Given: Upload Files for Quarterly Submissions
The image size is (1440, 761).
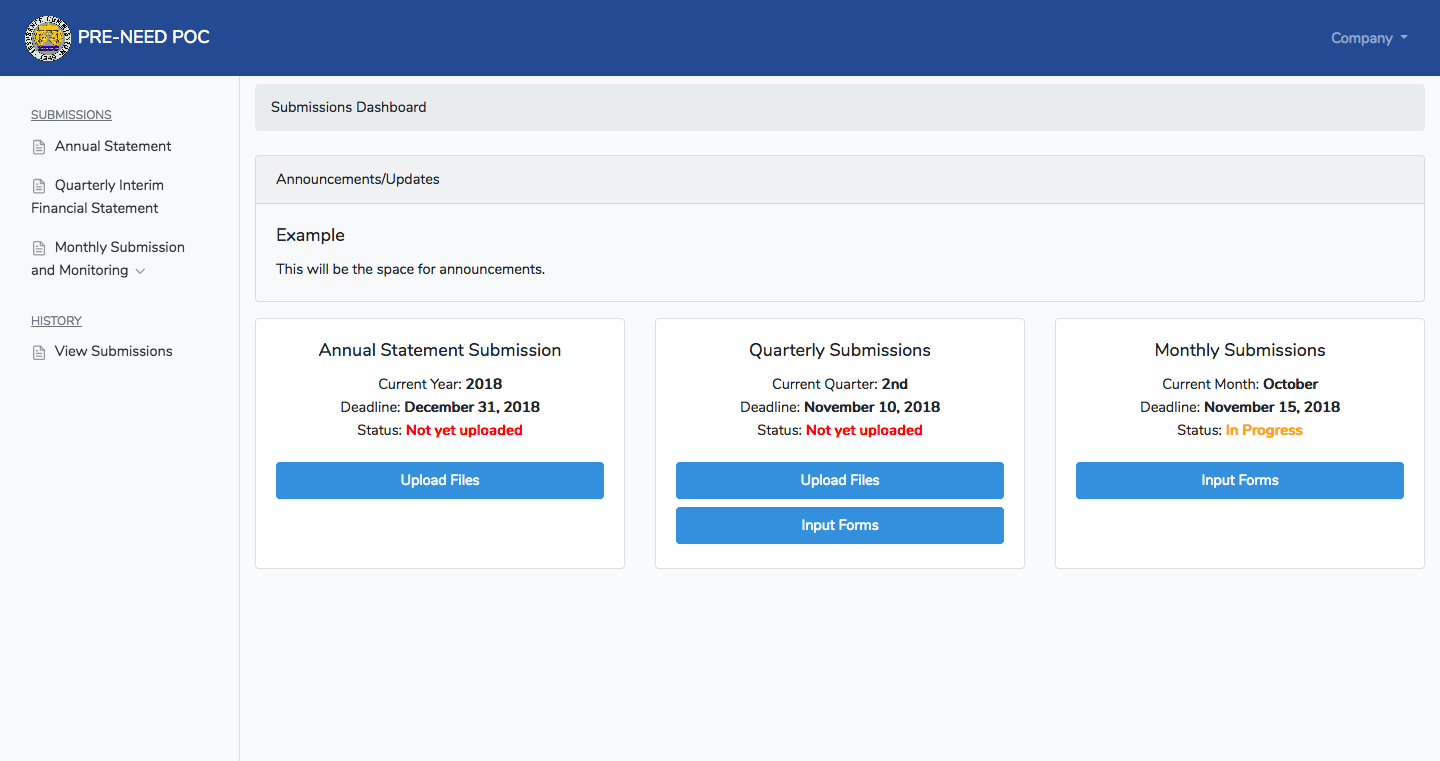Looking at the screenshot, I should coord(840,480).
